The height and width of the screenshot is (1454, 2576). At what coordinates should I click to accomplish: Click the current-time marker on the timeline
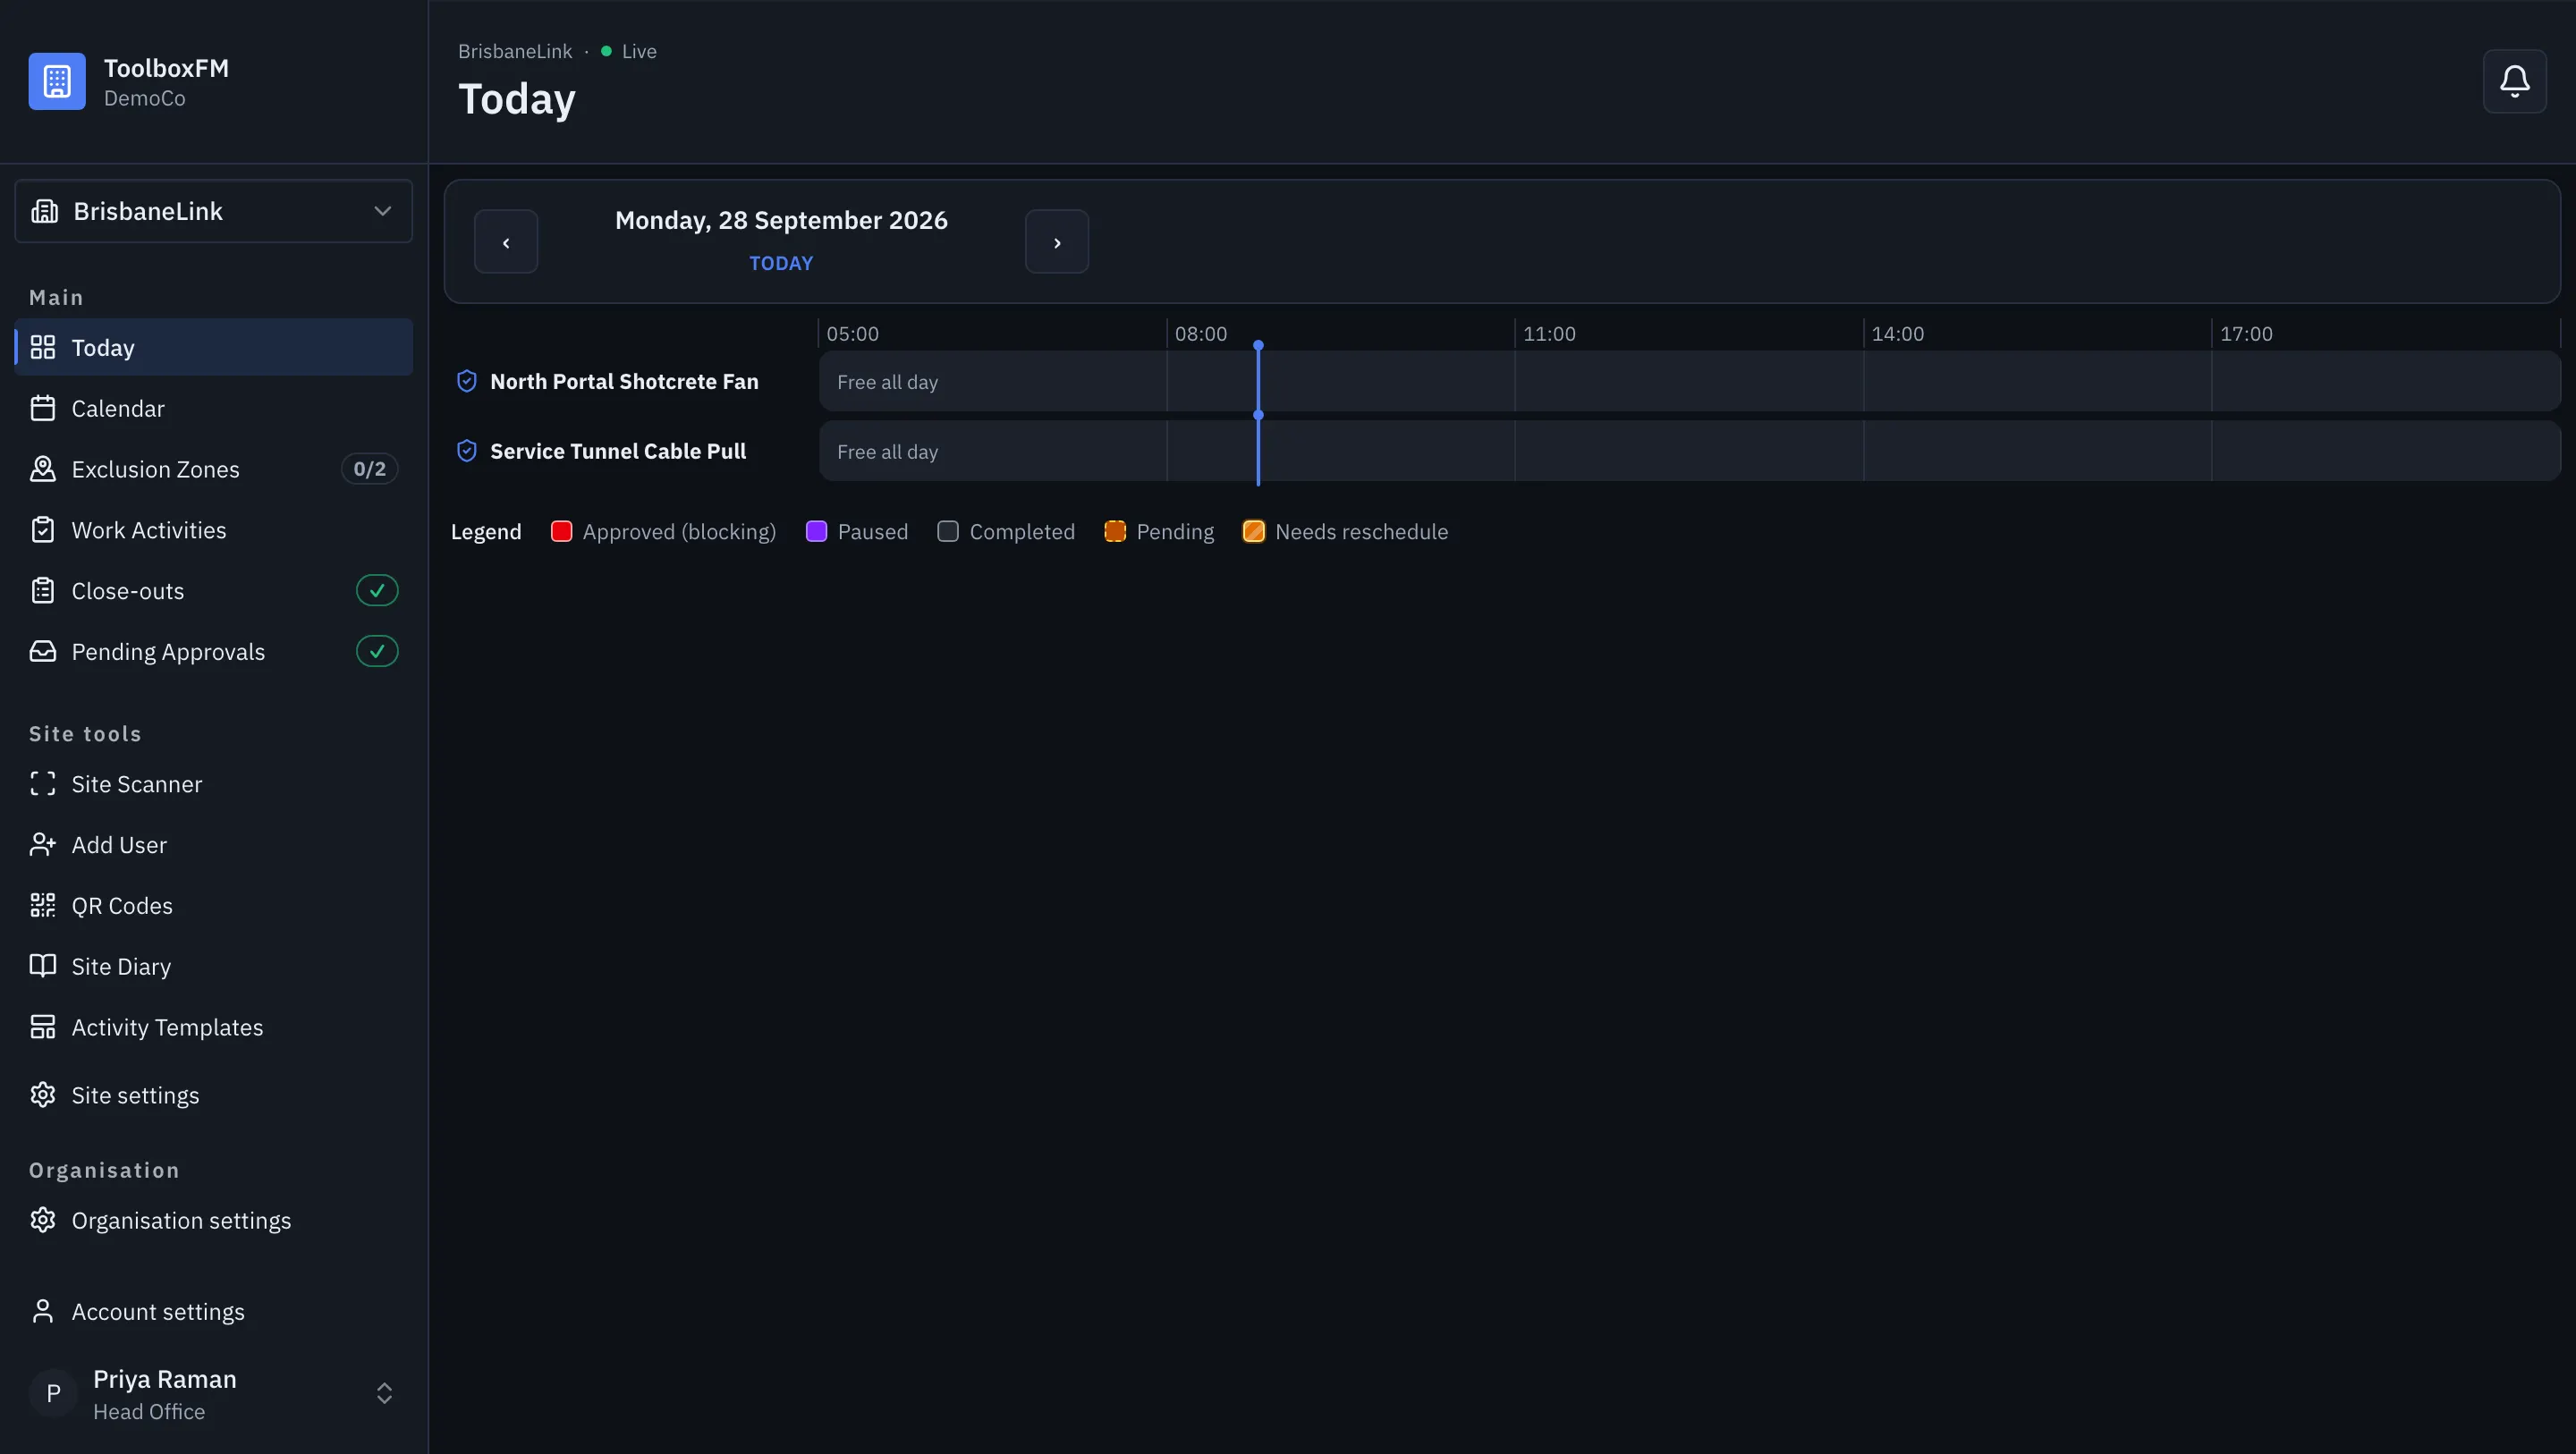pos(1258,414)
